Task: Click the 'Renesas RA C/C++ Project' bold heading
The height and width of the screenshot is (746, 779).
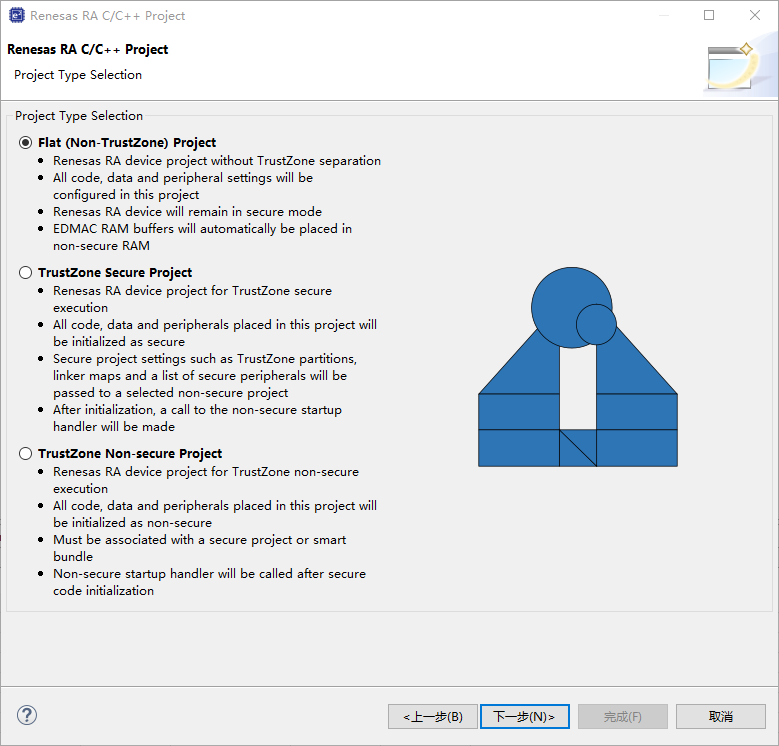Action: coord(88,50)
